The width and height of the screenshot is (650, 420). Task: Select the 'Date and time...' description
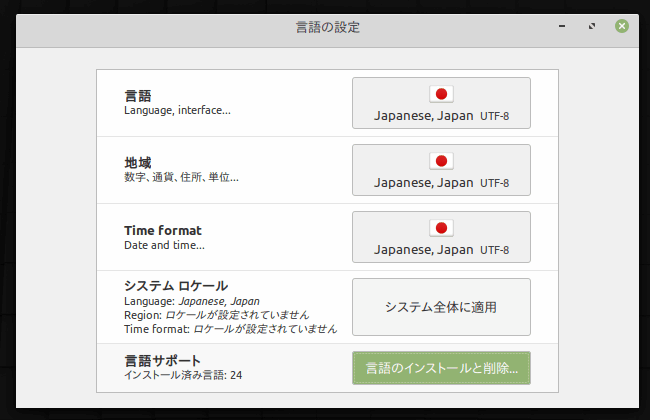tap(165, 245)
